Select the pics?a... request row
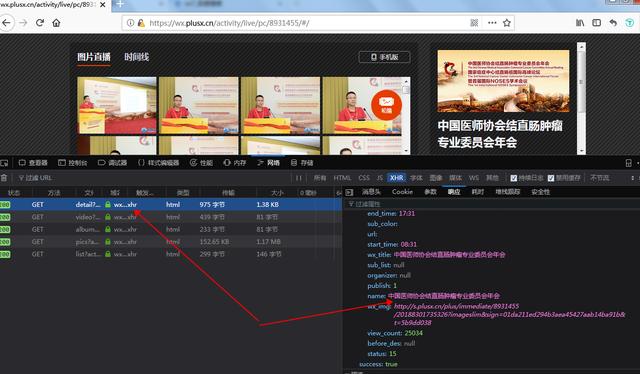640x374 pixels. coord(171,242)
